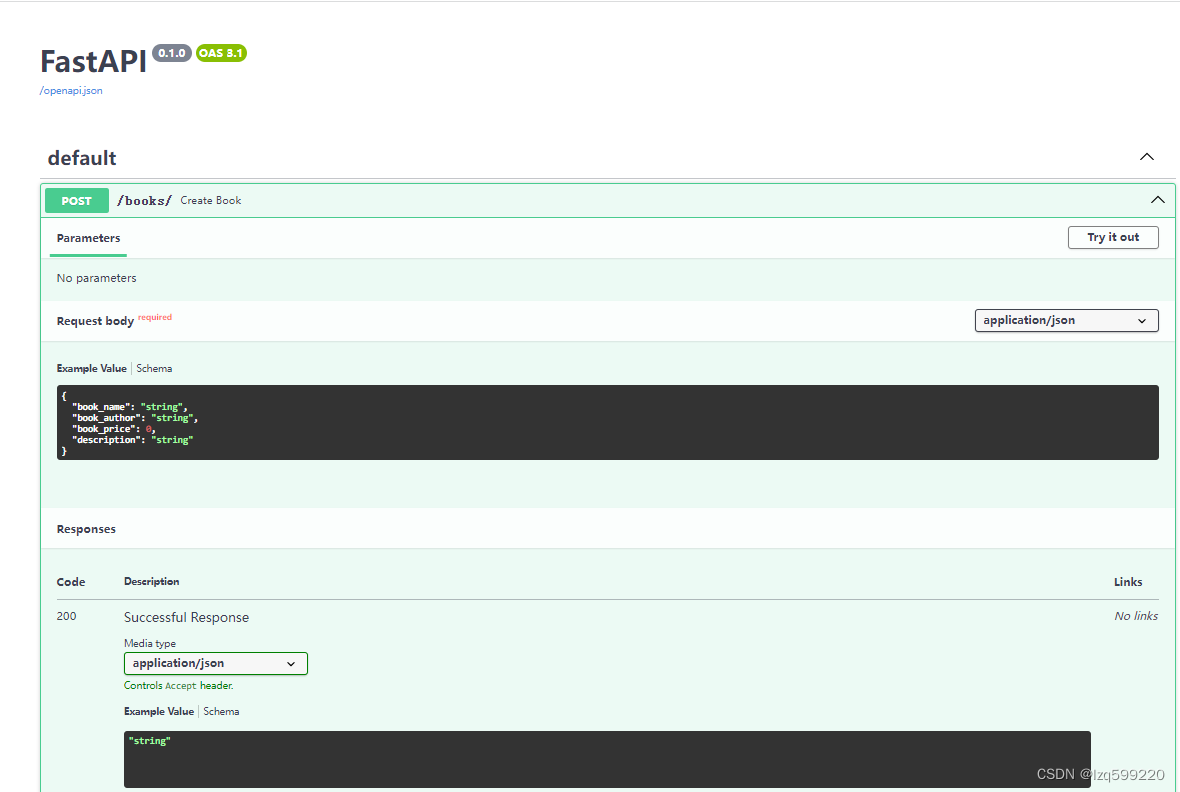Click the No parameters text
1180x792 pixels.
click(x=96, y=278)
